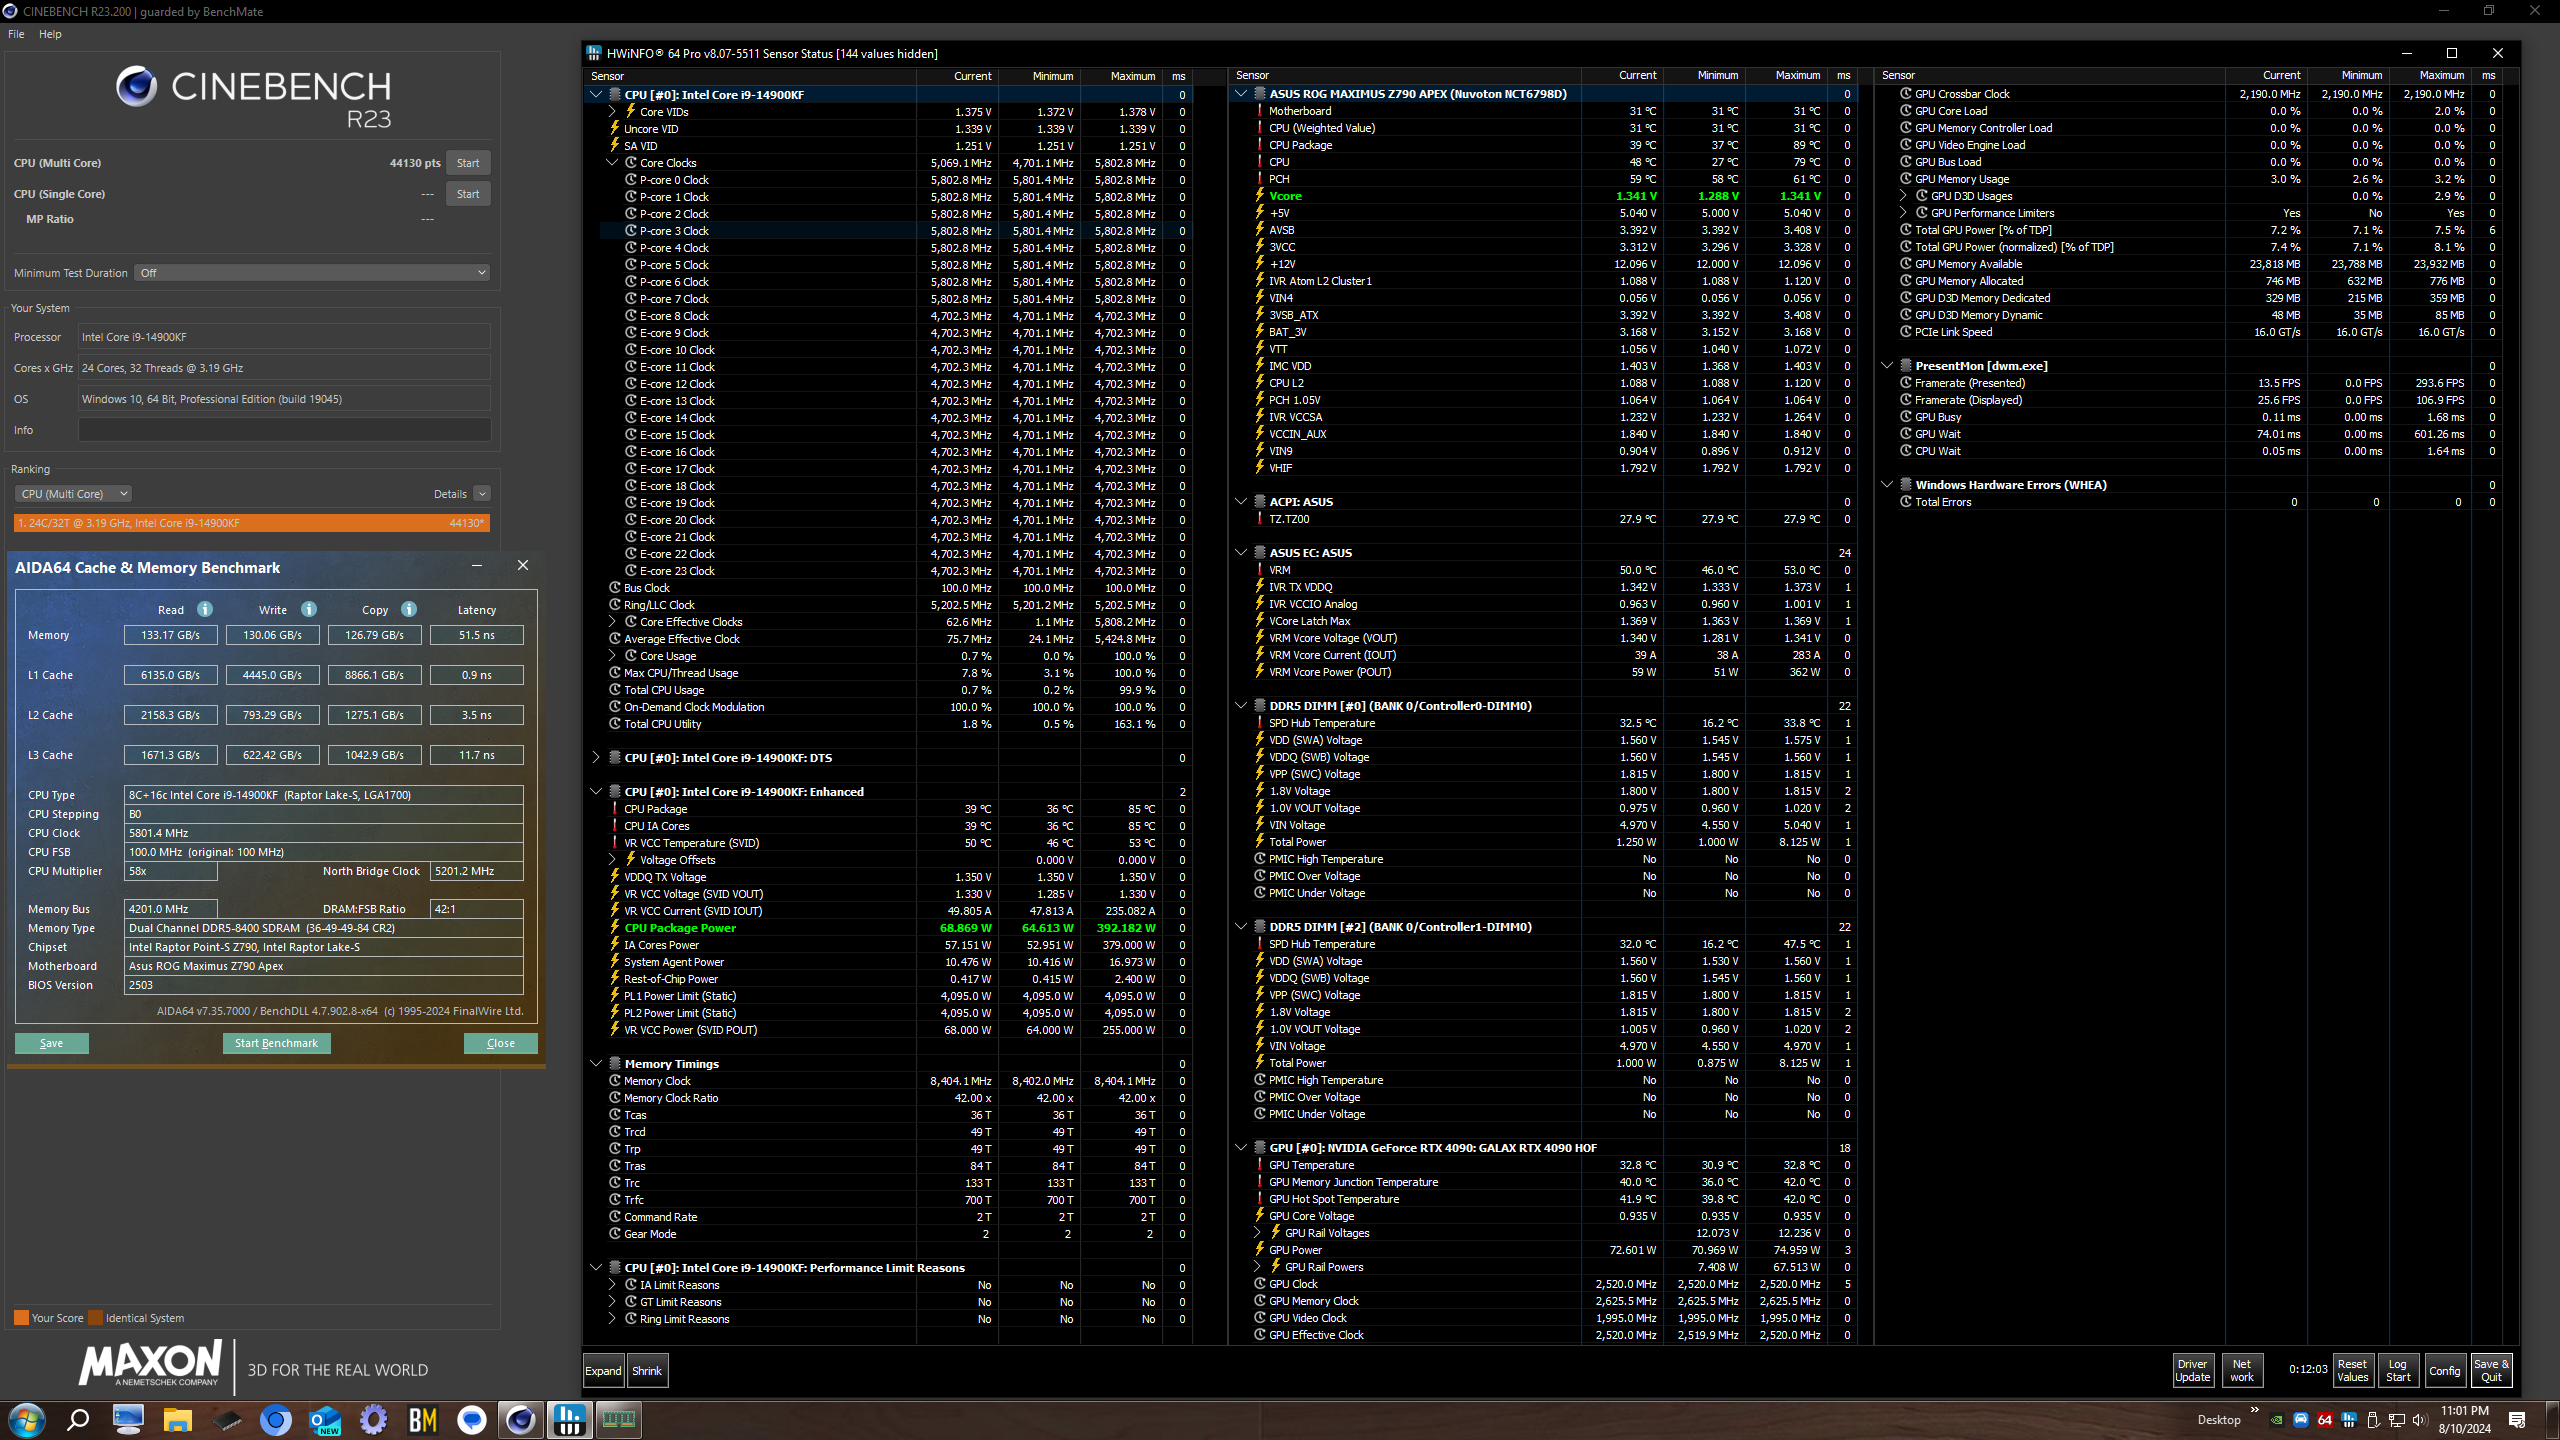Click the Write info icon in AIDA64

(x=309, y=609)
